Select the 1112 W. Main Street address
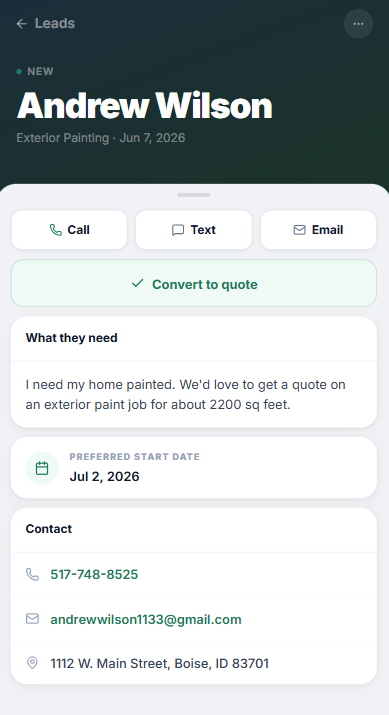 tap(160, 663)
